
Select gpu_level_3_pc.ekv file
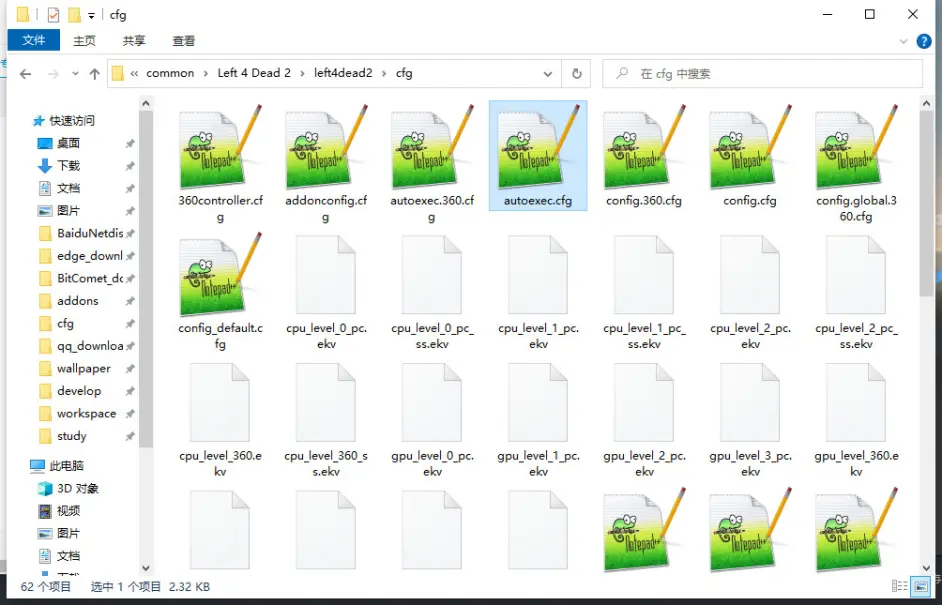tap(750, 403)
